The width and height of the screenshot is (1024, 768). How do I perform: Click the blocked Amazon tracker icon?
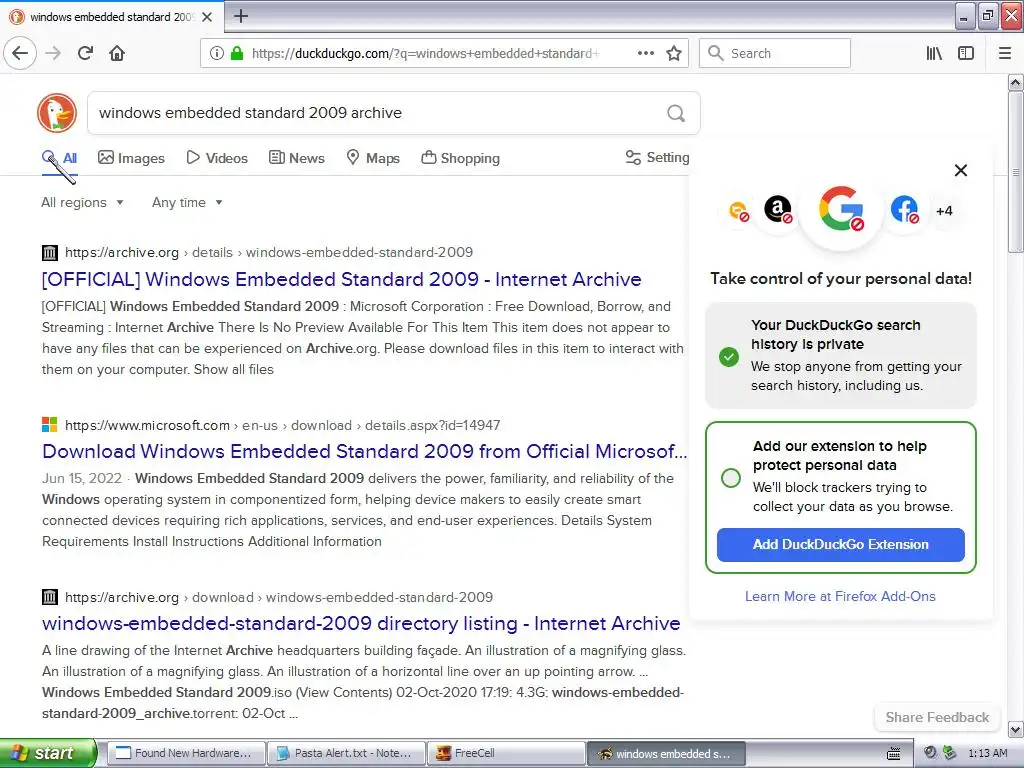(x=777, y=210)
